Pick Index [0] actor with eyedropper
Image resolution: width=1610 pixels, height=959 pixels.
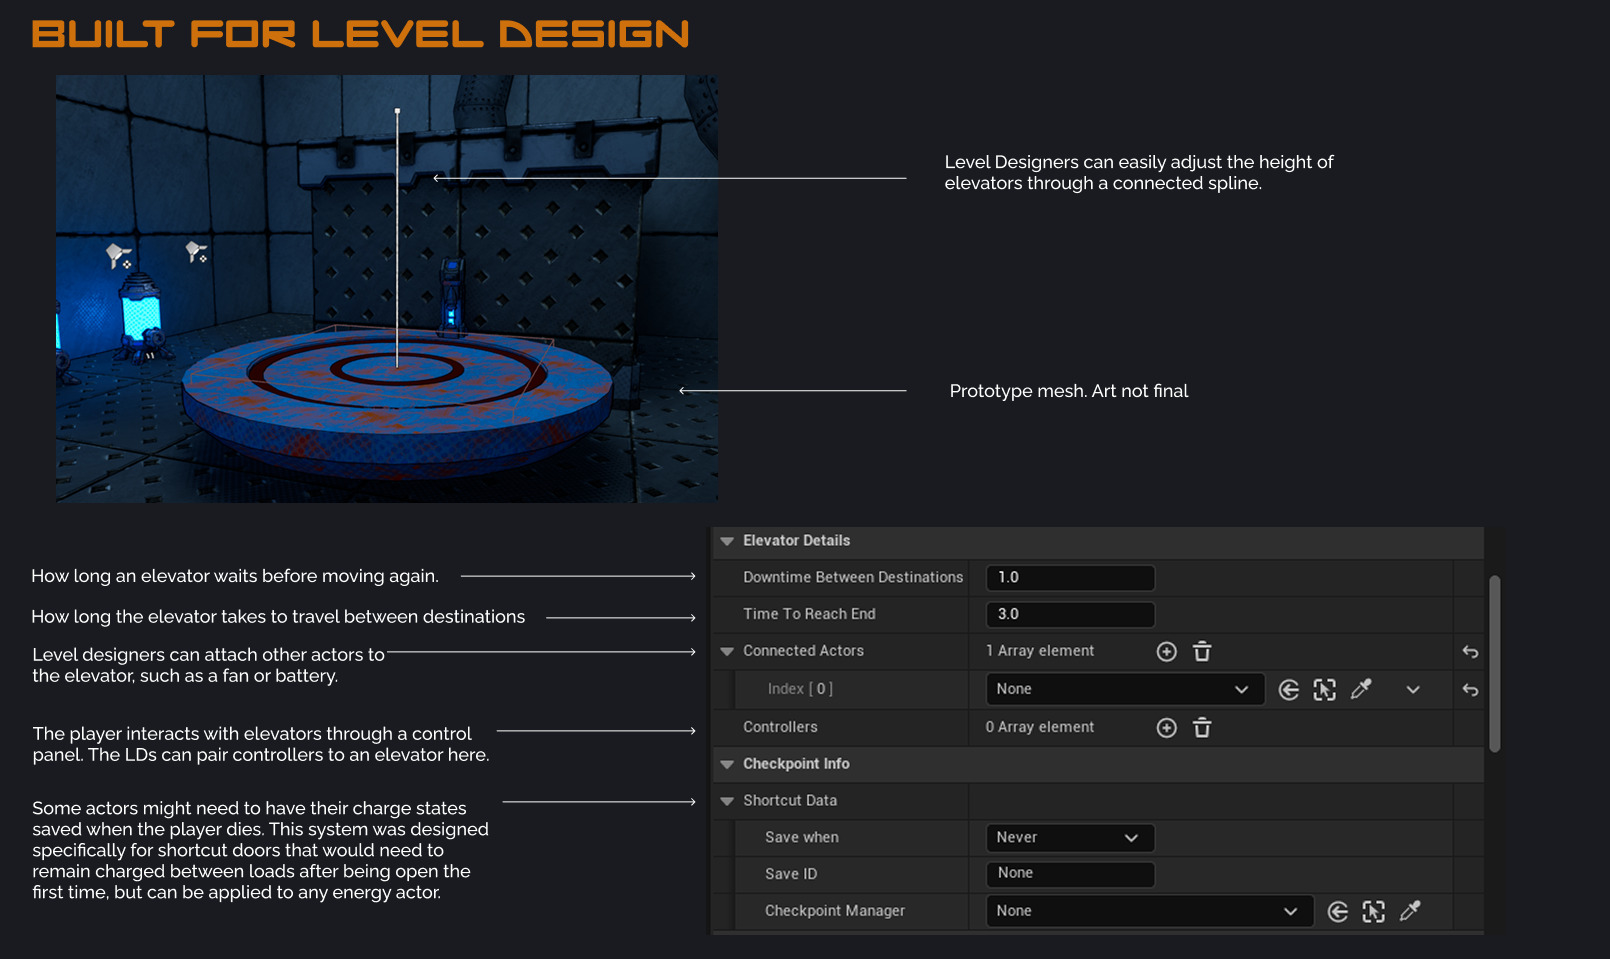[1361, 690]
